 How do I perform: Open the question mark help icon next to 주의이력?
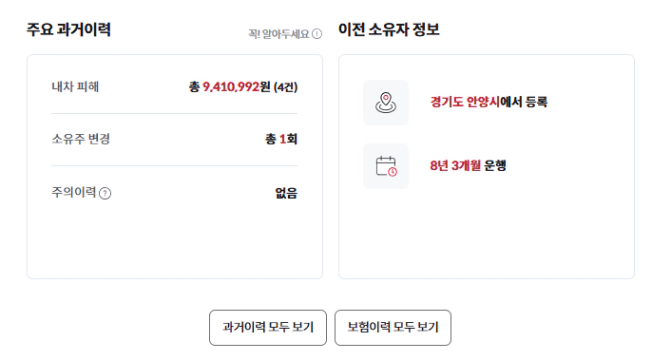(105, 193)
